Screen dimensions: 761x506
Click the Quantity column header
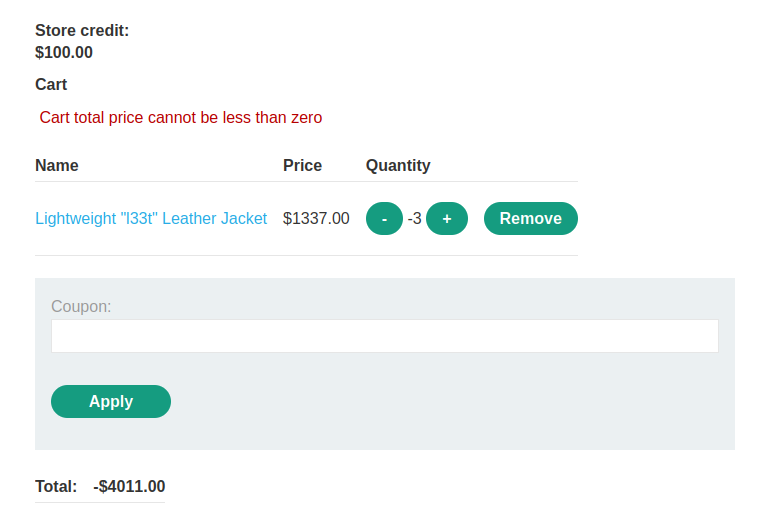click(x=398, y=165)
